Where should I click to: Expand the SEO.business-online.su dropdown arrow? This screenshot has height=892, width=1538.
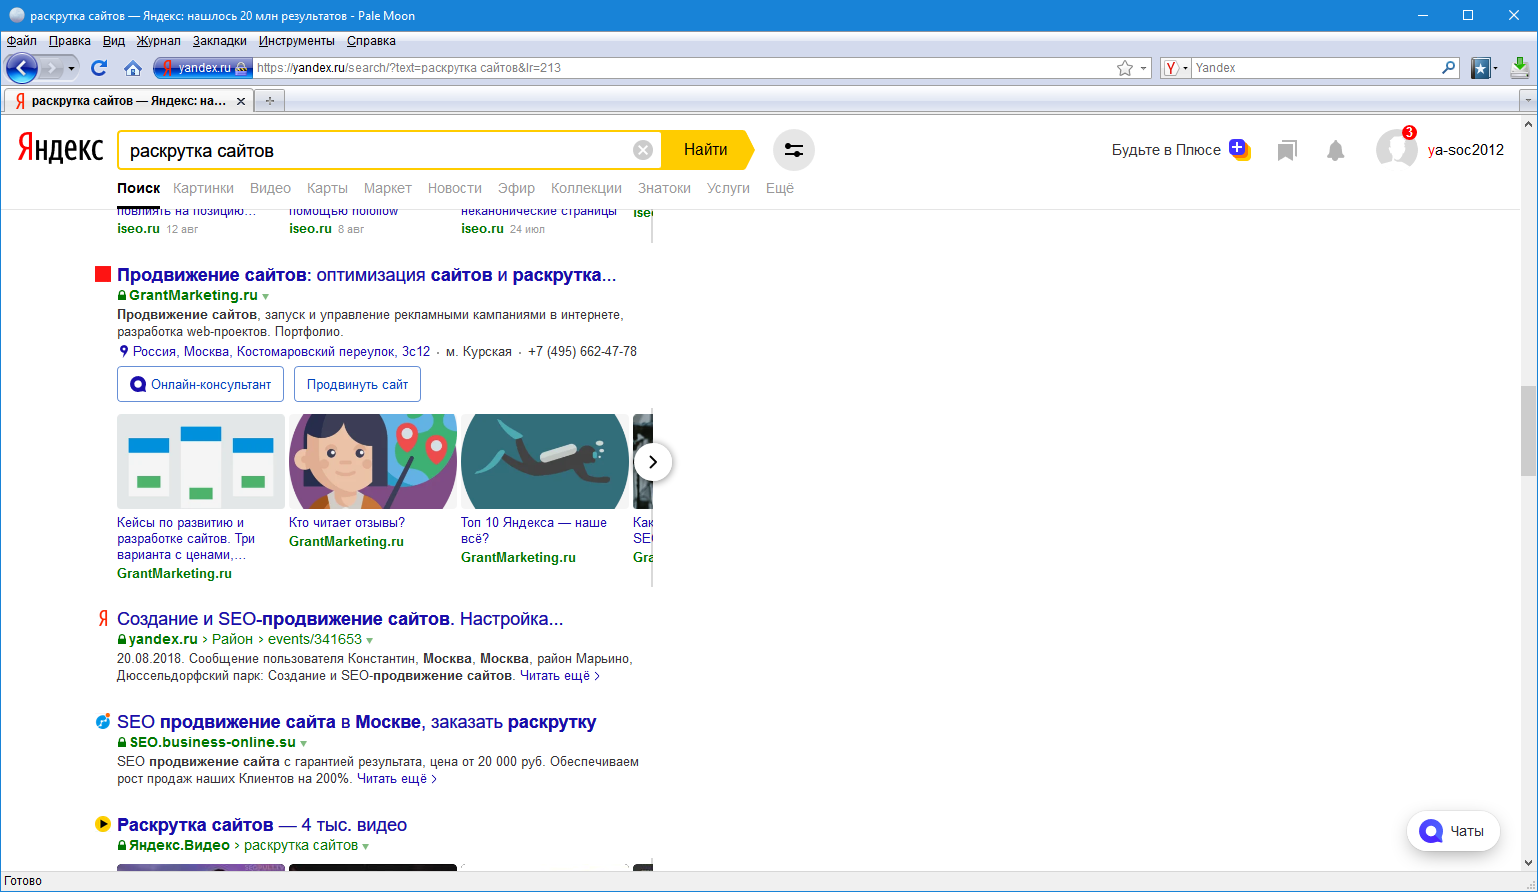click(304, 743)
